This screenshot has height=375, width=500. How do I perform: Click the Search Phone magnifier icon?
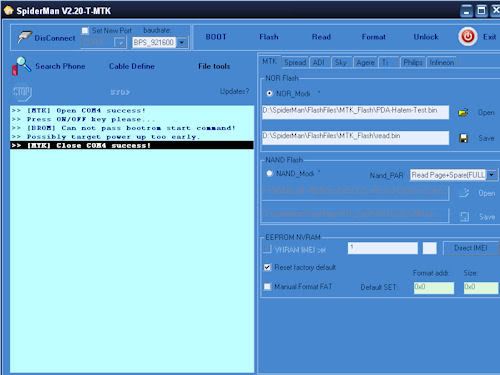[x=22, y=66]
